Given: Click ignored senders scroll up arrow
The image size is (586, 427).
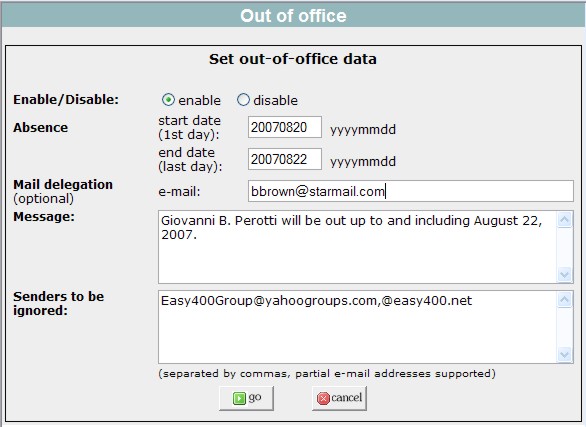Looking at the screenshot, I should coord(564,300).
